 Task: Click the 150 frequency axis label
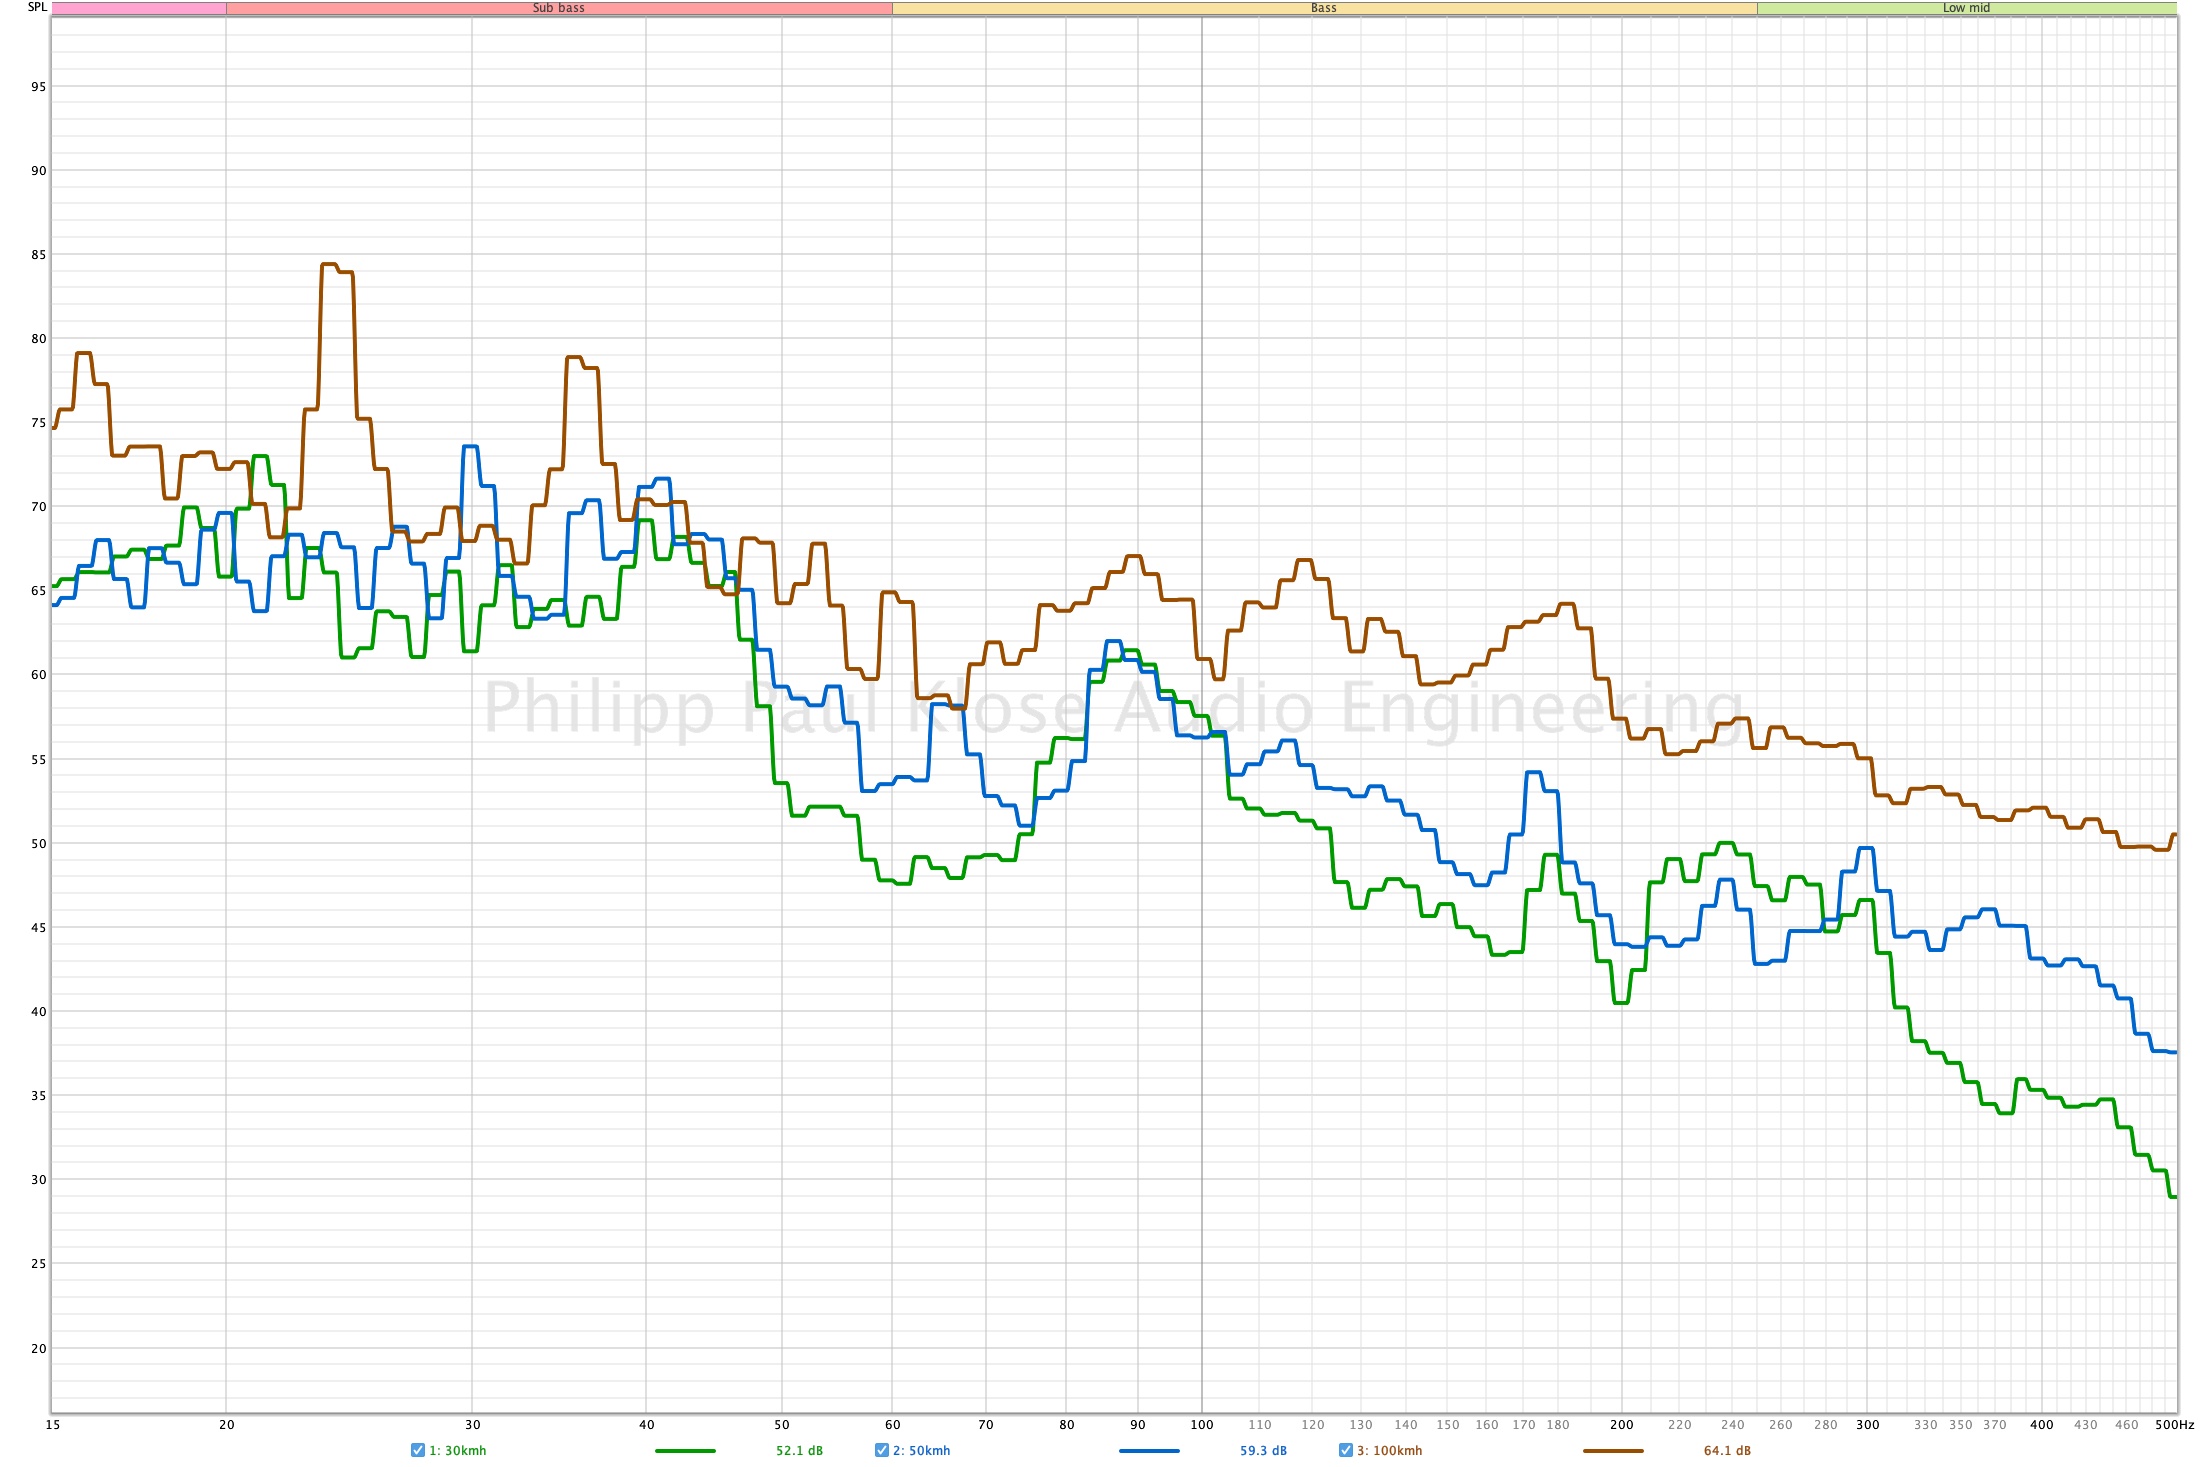1447,1424
